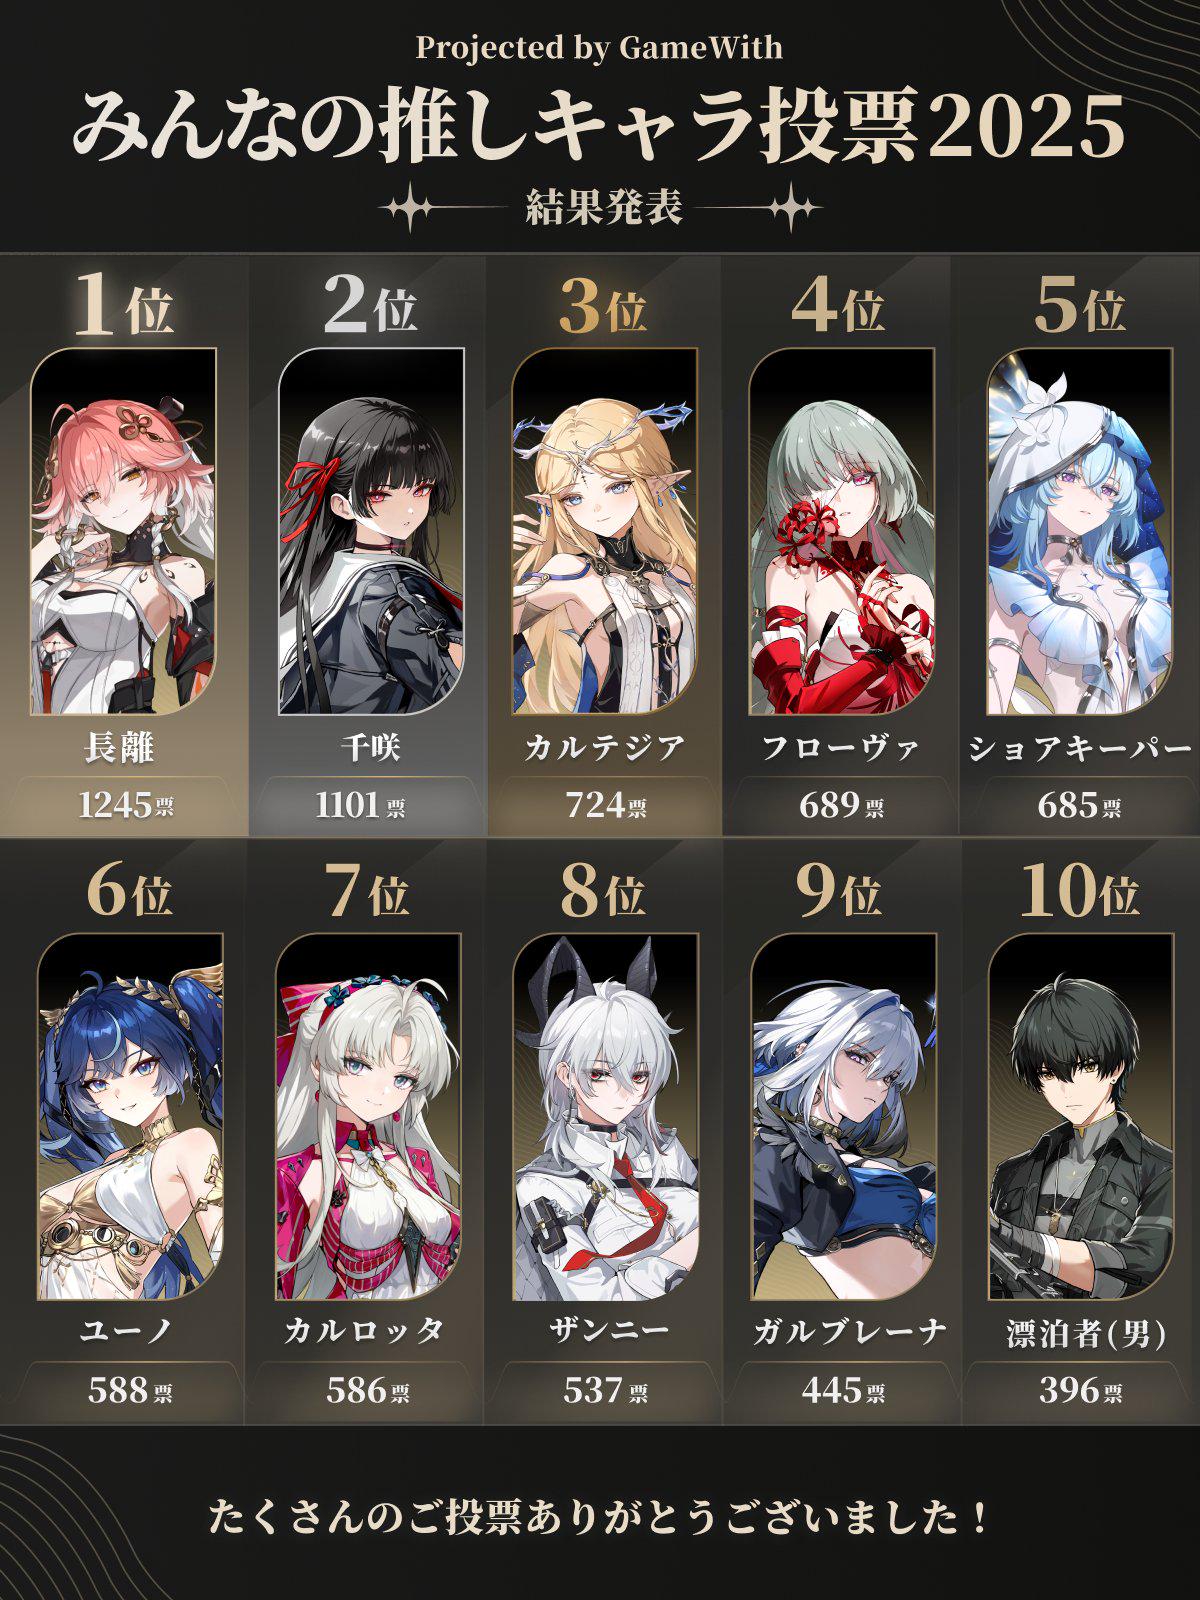Click the フローヴァ portrait with red flower

click(841, 531)
